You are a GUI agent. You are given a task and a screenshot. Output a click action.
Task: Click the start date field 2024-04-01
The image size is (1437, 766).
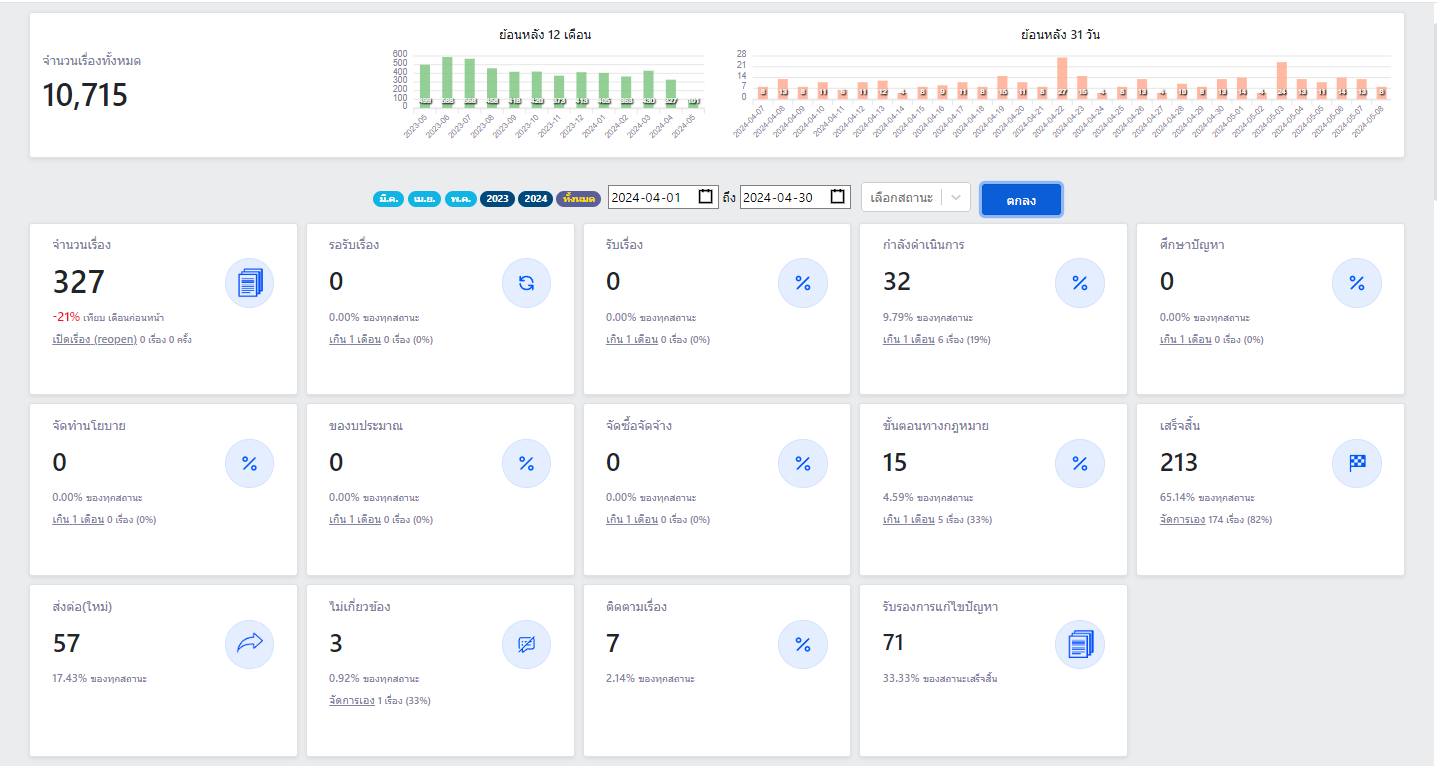(x=650, y=197)
